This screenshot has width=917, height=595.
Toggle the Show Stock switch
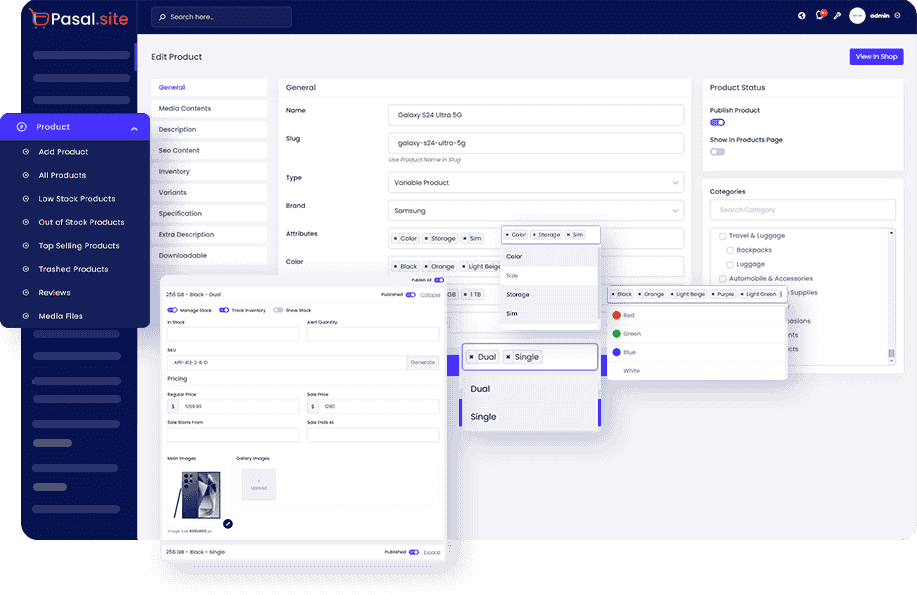[278, 310]
